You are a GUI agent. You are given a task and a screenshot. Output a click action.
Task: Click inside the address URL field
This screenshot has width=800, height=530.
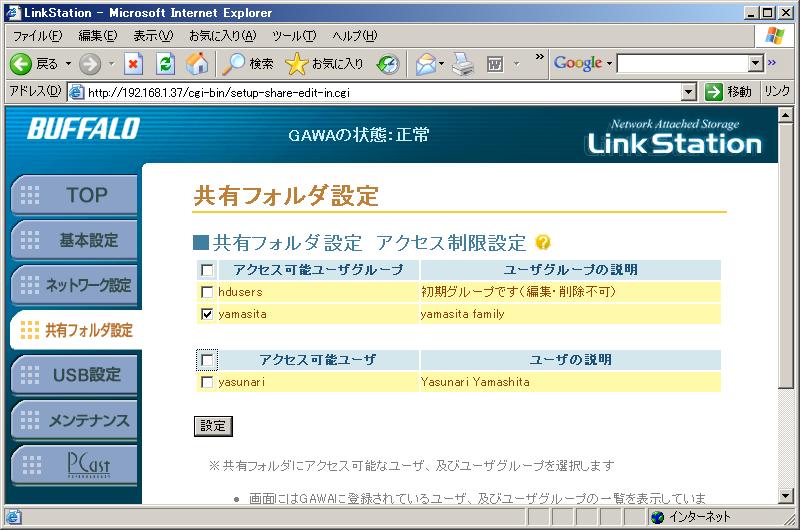(x=383, y=92)
